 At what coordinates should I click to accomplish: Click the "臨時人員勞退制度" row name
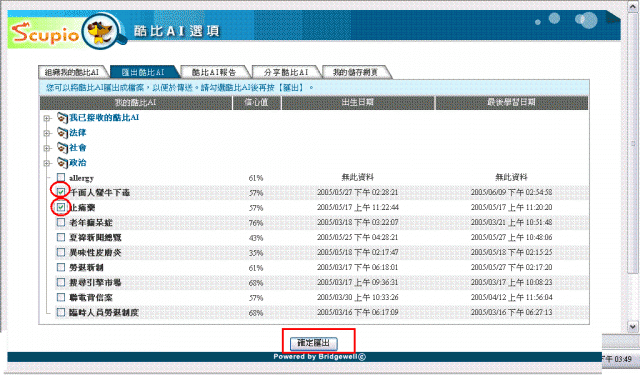click(x=104, y=313)
